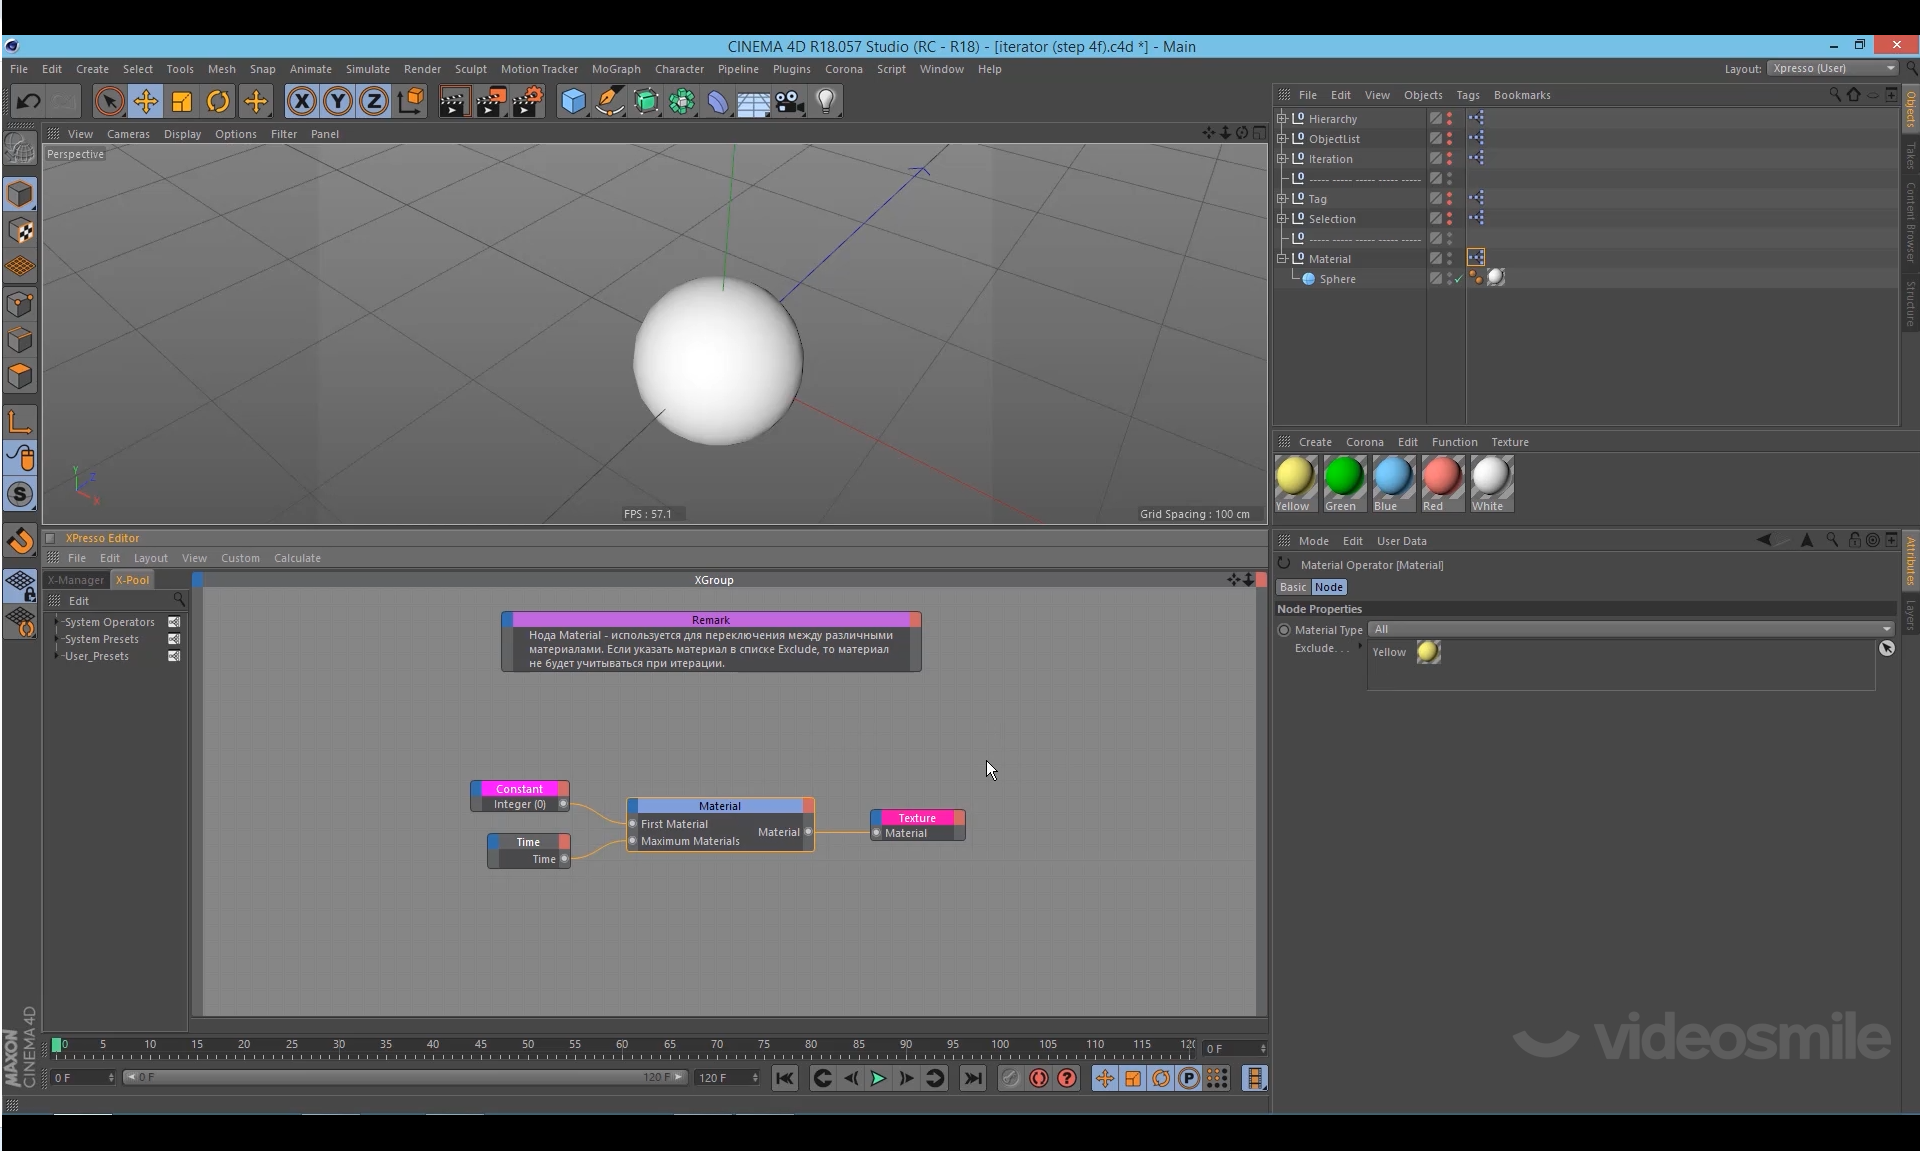Select the Rotate tool
This screenshot has height=1151, width=1920.
[x=218, y=101]
